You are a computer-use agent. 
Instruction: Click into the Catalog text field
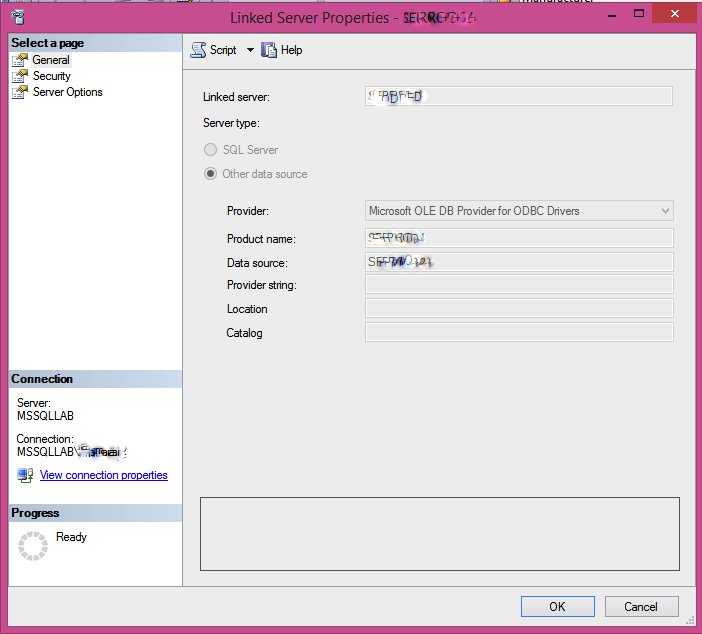click(x=519, y=333)
